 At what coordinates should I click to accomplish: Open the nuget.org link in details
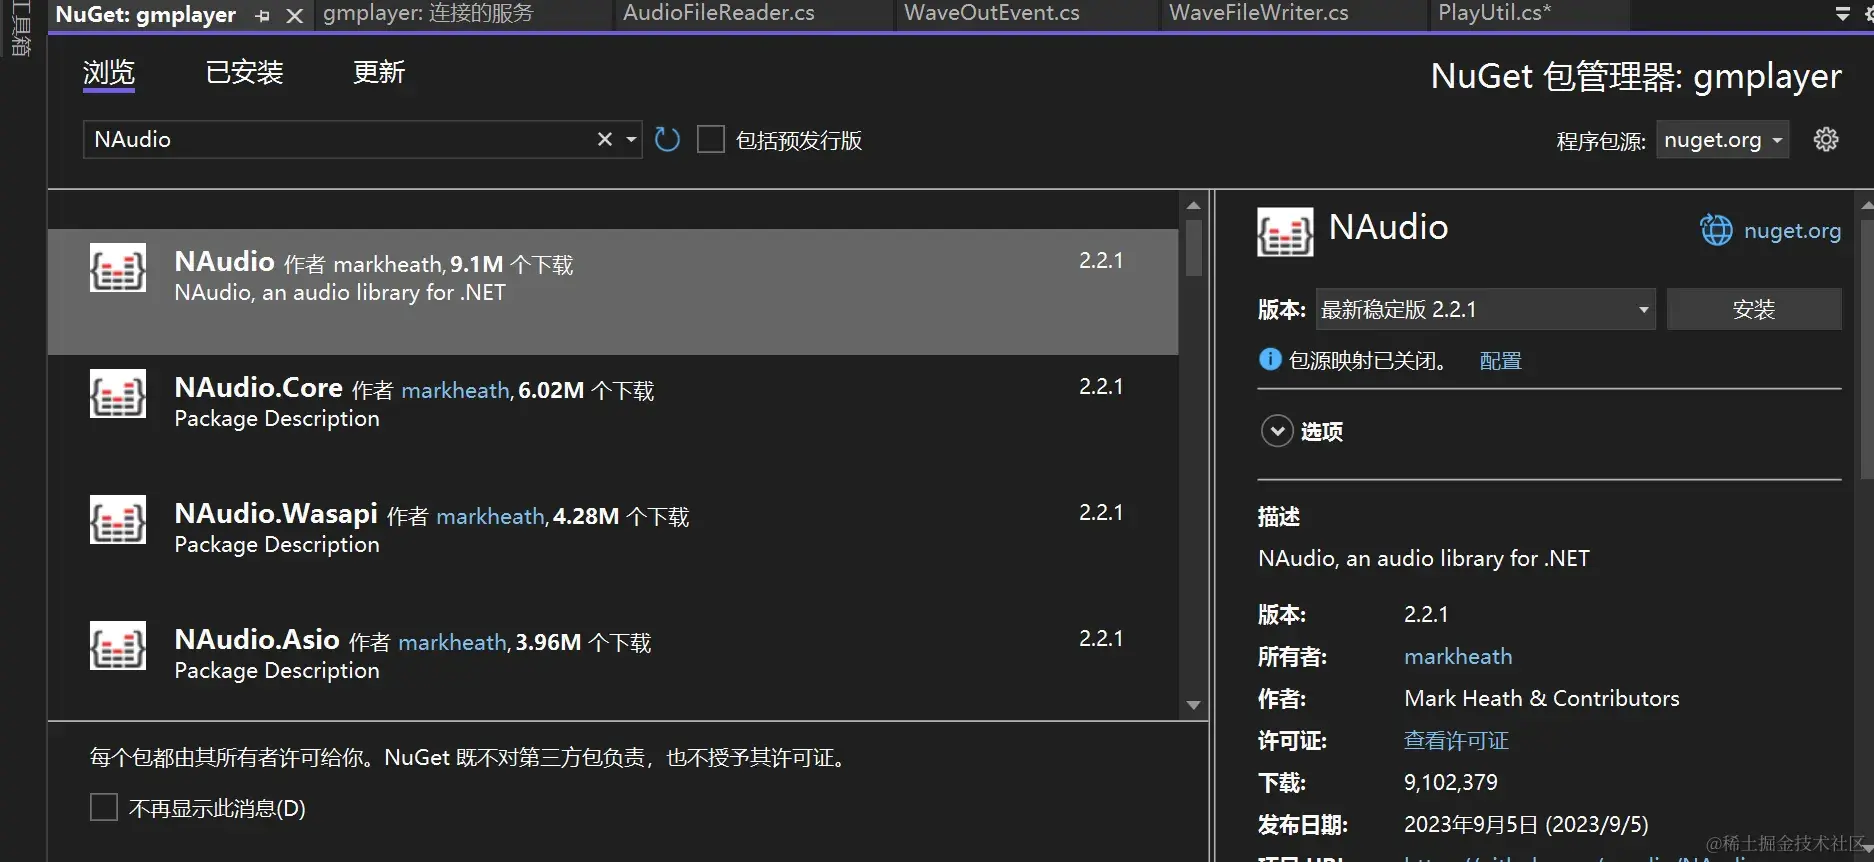tap(1792, 231)
